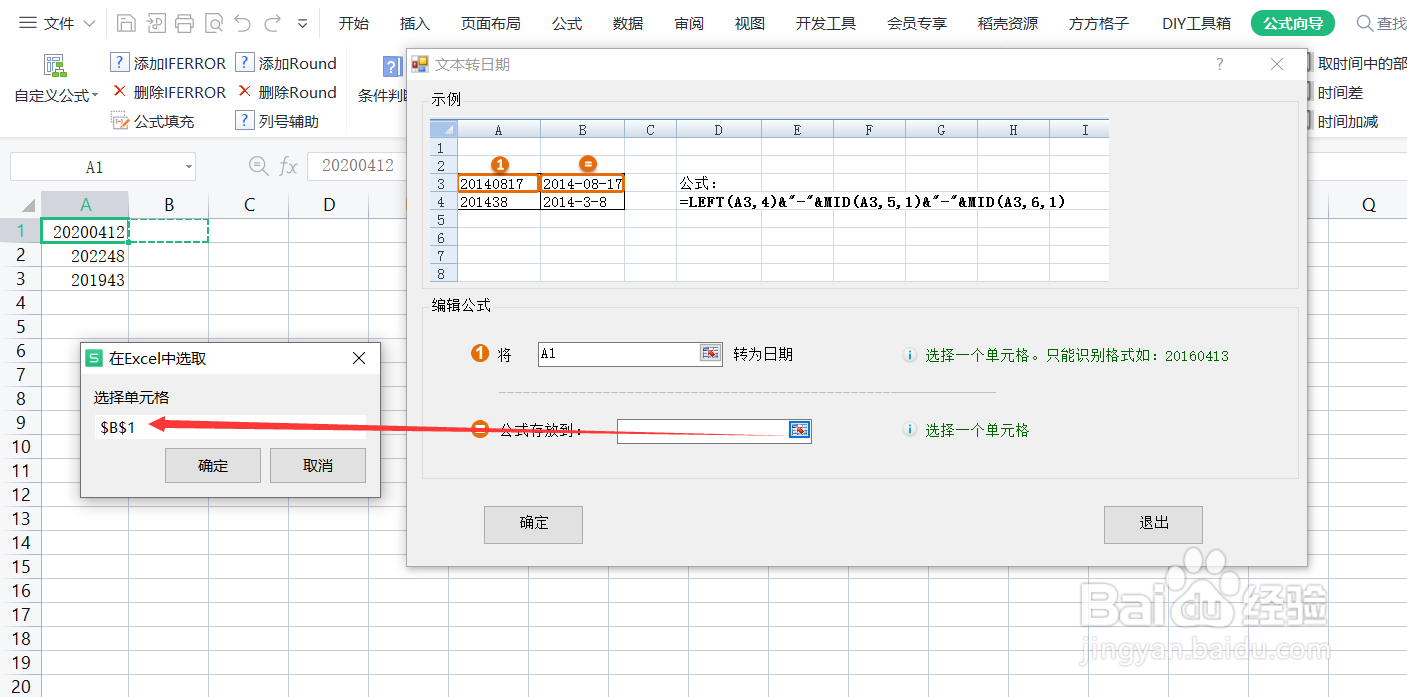
Task: Click the info icon before 选择一个单元格 hint
Action: point(910,430)
